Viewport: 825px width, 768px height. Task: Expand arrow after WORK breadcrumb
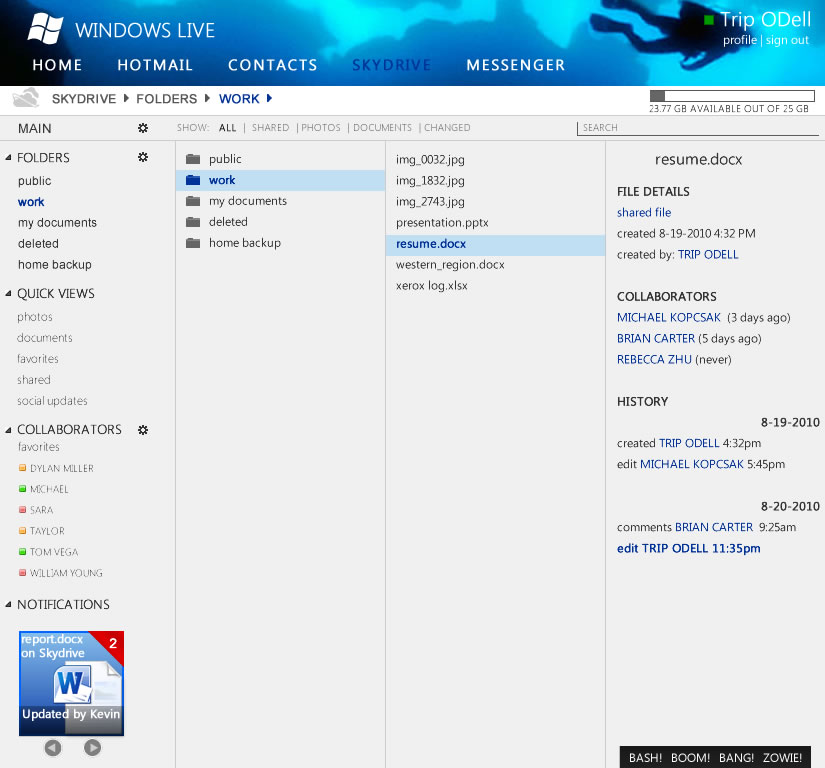[269, 98]
